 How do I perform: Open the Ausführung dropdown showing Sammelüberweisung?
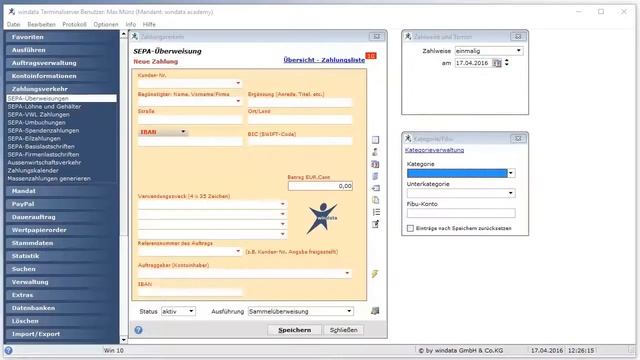349,311
